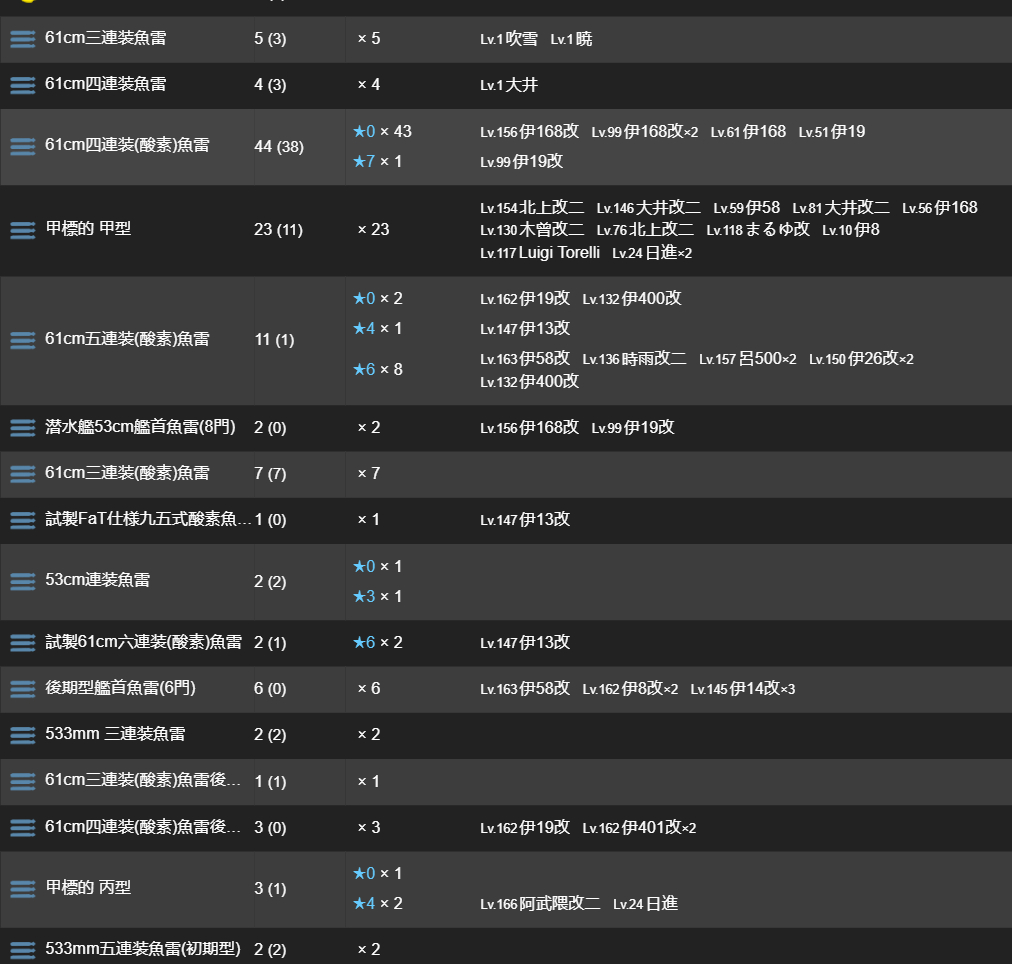This screenshot has width=1012, height=964.
Task: Click ship Lv.145 伊14改×3
Action: [x=742, y=688]
